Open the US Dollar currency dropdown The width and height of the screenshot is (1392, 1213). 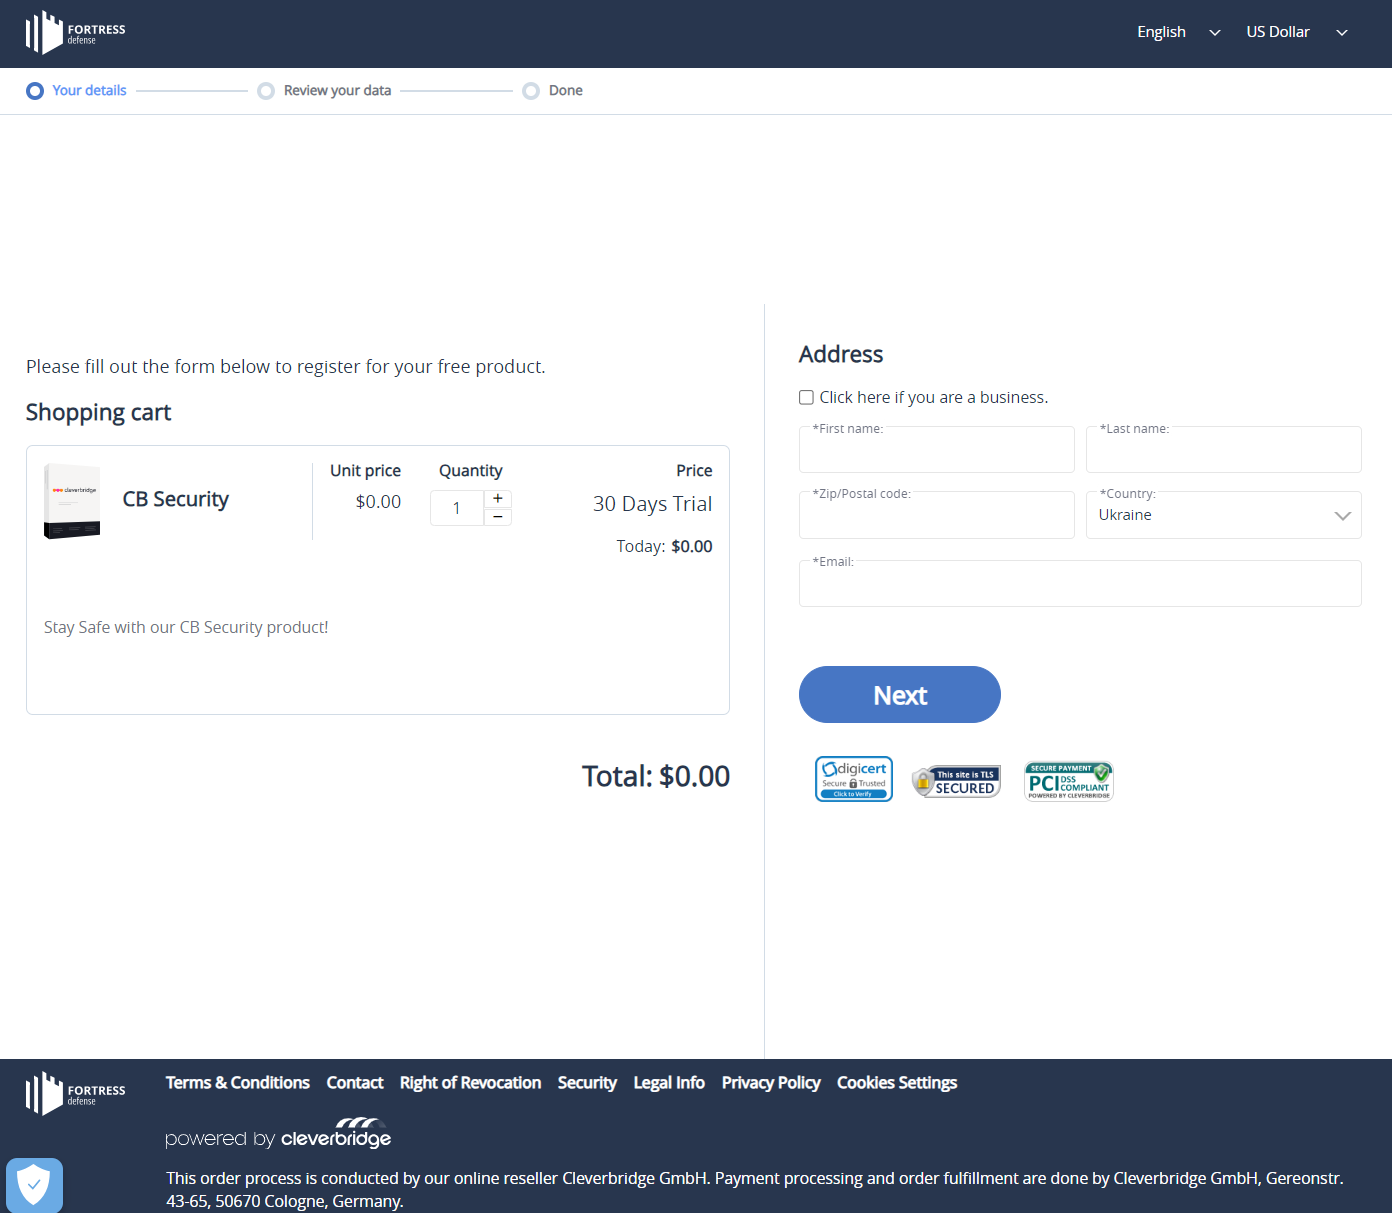1297,32
